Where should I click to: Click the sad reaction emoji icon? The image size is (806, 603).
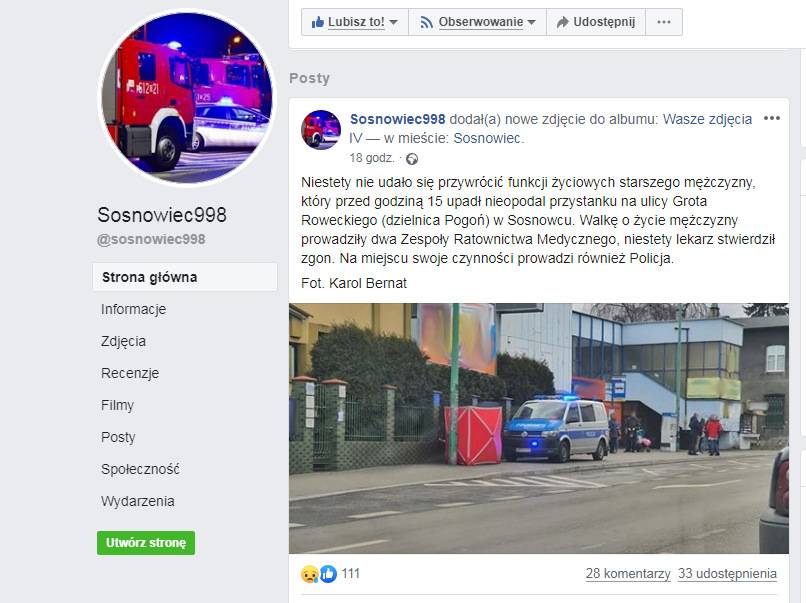pyautogui.click(x=310, y=574)
